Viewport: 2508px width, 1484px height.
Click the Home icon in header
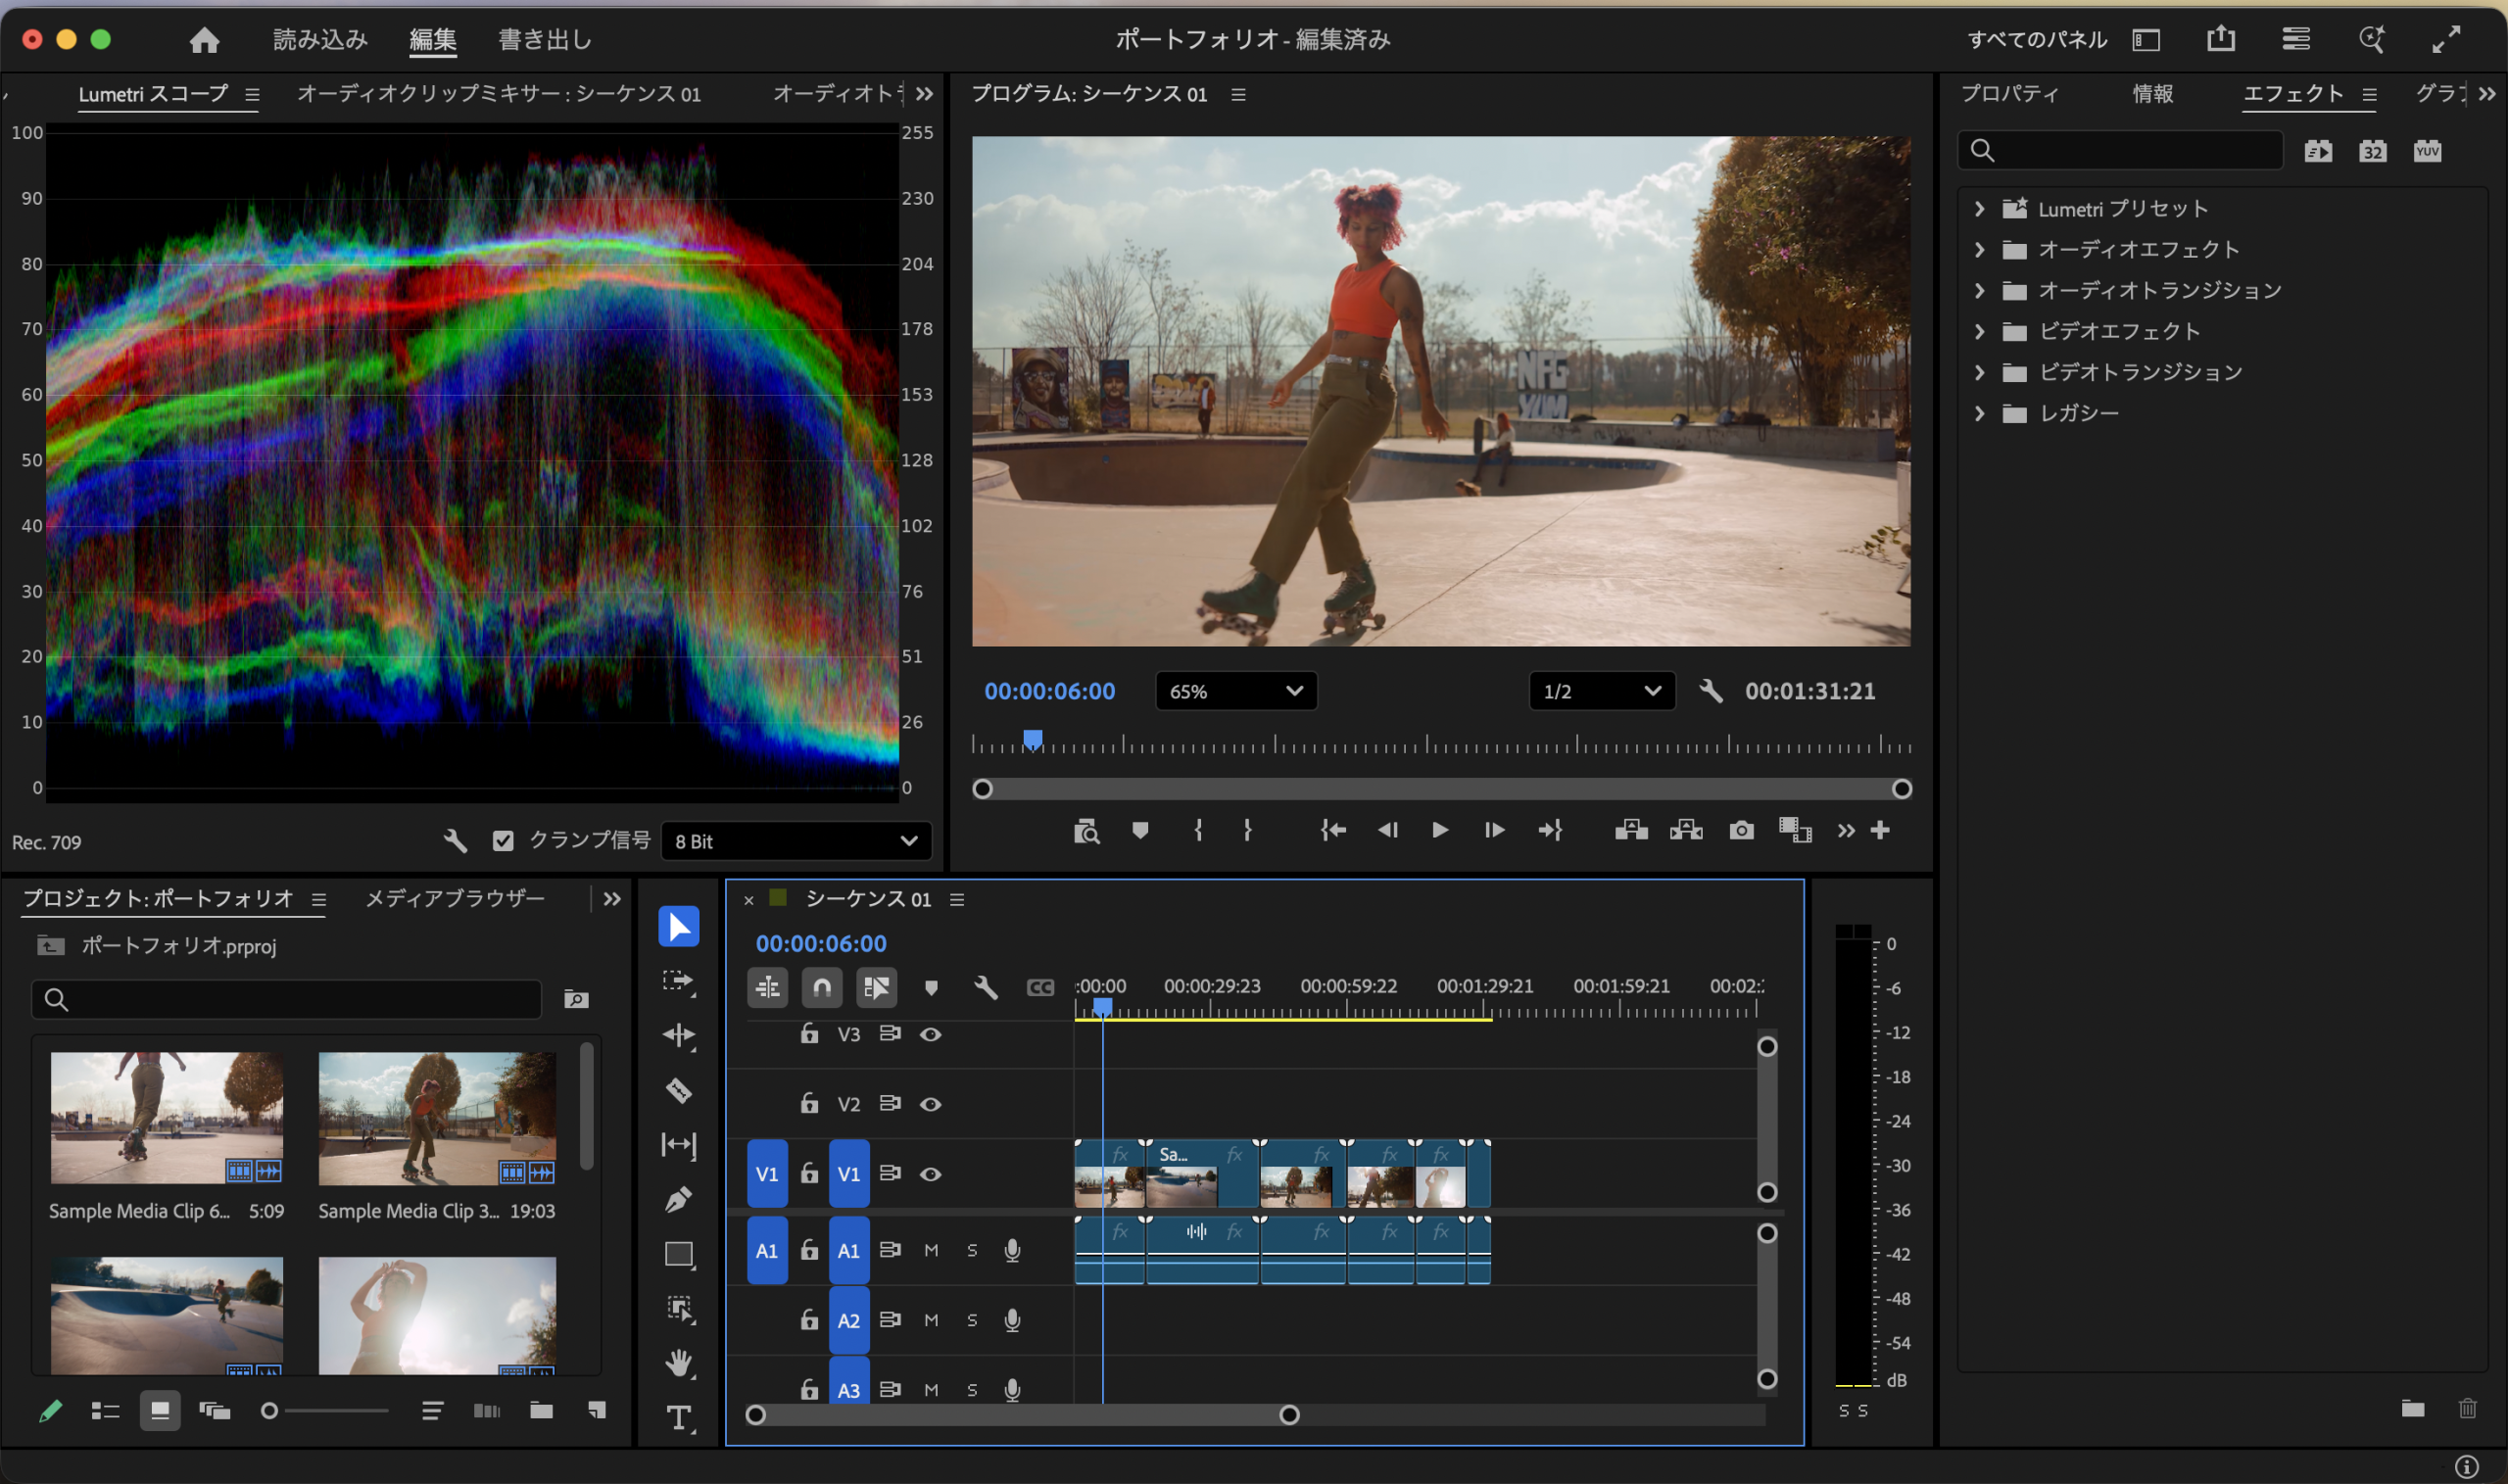click(204, 39)
